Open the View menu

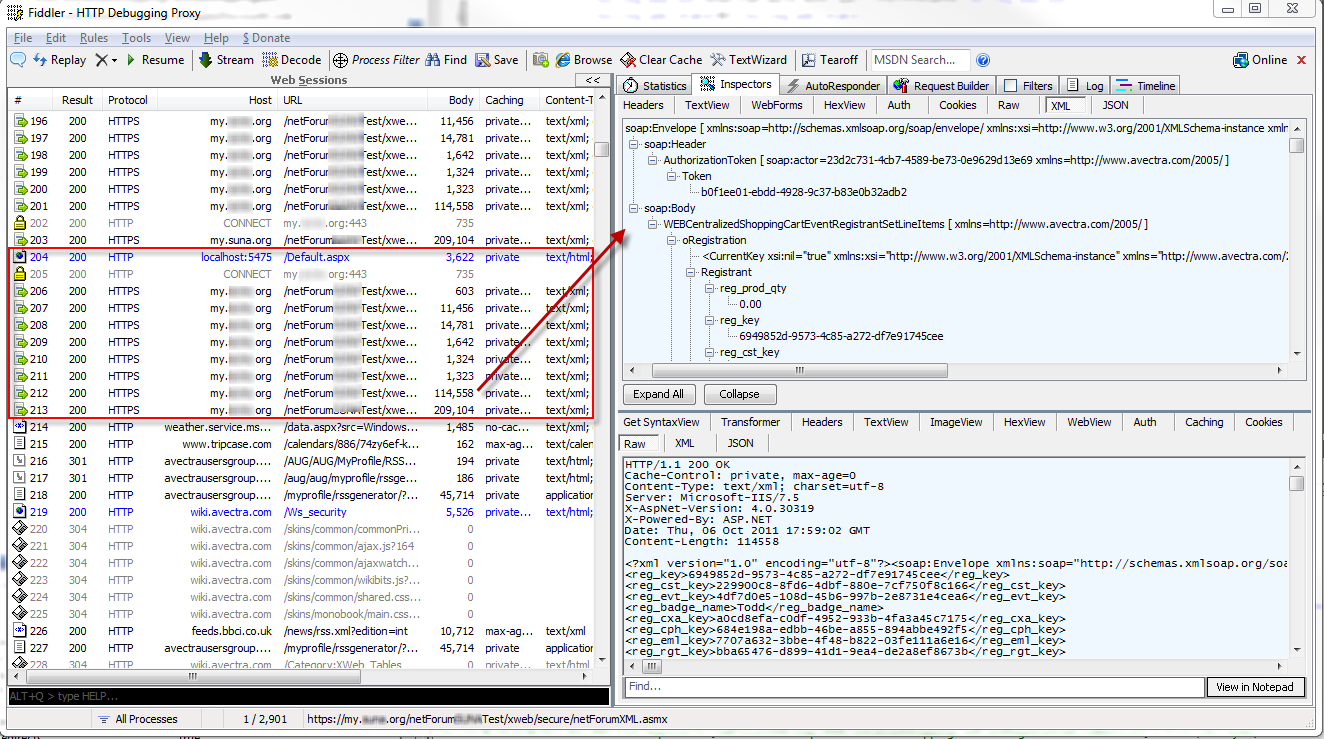click(177, 38)
